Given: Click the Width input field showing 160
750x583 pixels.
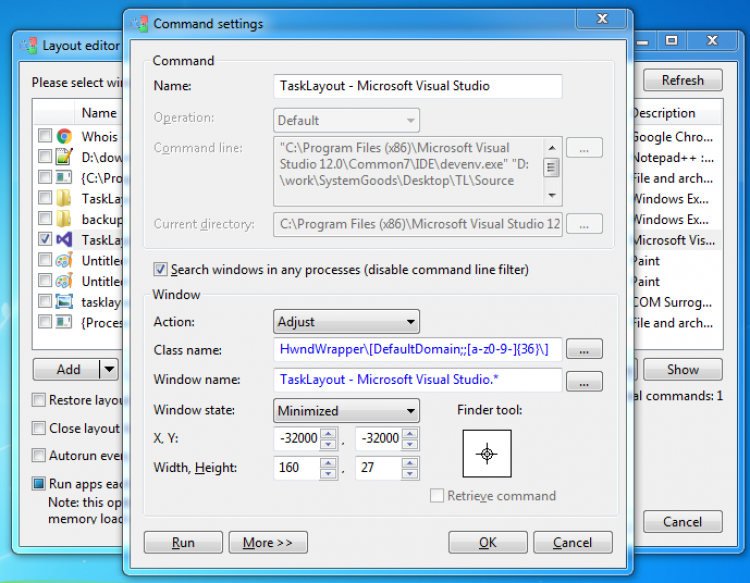Looking at the screenshot, I should (x=297, y=468).
